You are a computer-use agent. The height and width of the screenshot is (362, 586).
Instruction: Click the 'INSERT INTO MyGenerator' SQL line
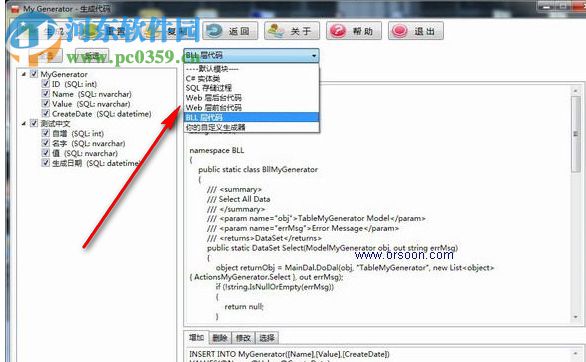[x=289, y=354]
